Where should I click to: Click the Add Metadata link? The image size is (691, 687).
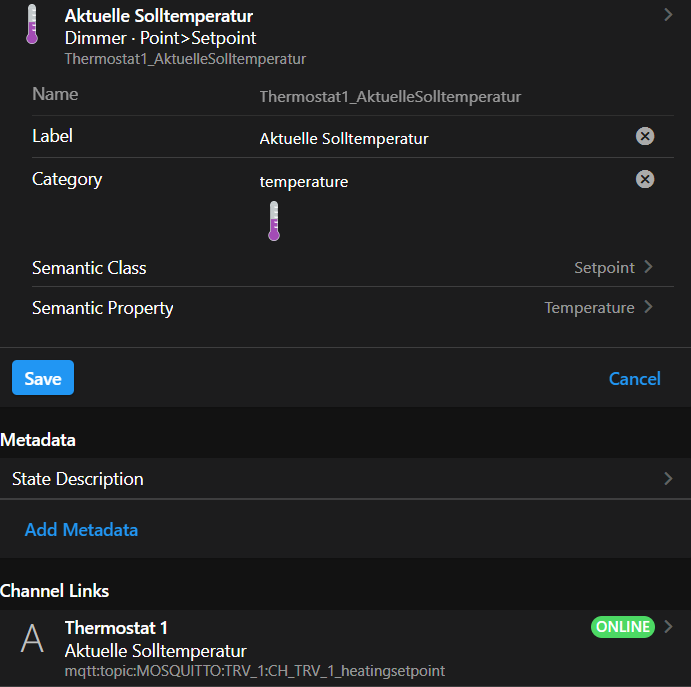(81, 530)
